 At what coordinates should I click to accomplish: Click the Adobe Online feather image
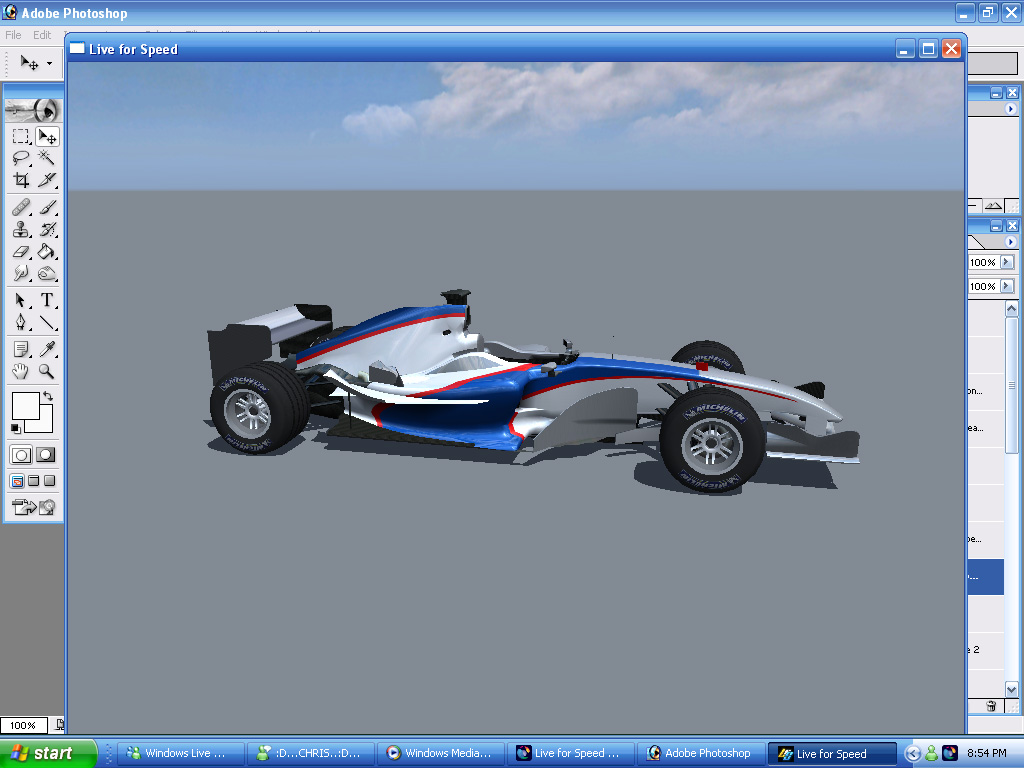coord(34,110)
